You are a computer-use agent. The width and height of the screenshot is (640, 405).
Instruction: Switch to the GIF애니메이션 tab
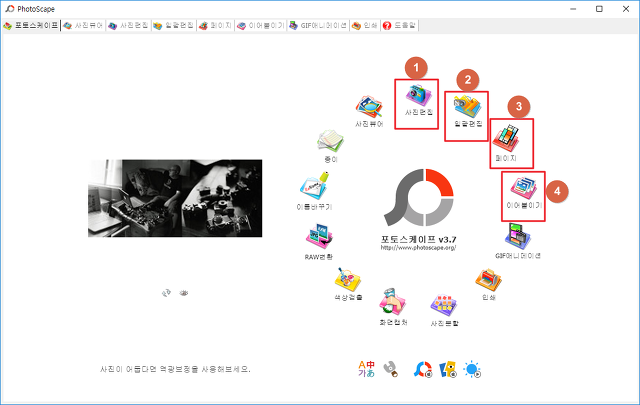pyautogui.click(x=318, y=25)
